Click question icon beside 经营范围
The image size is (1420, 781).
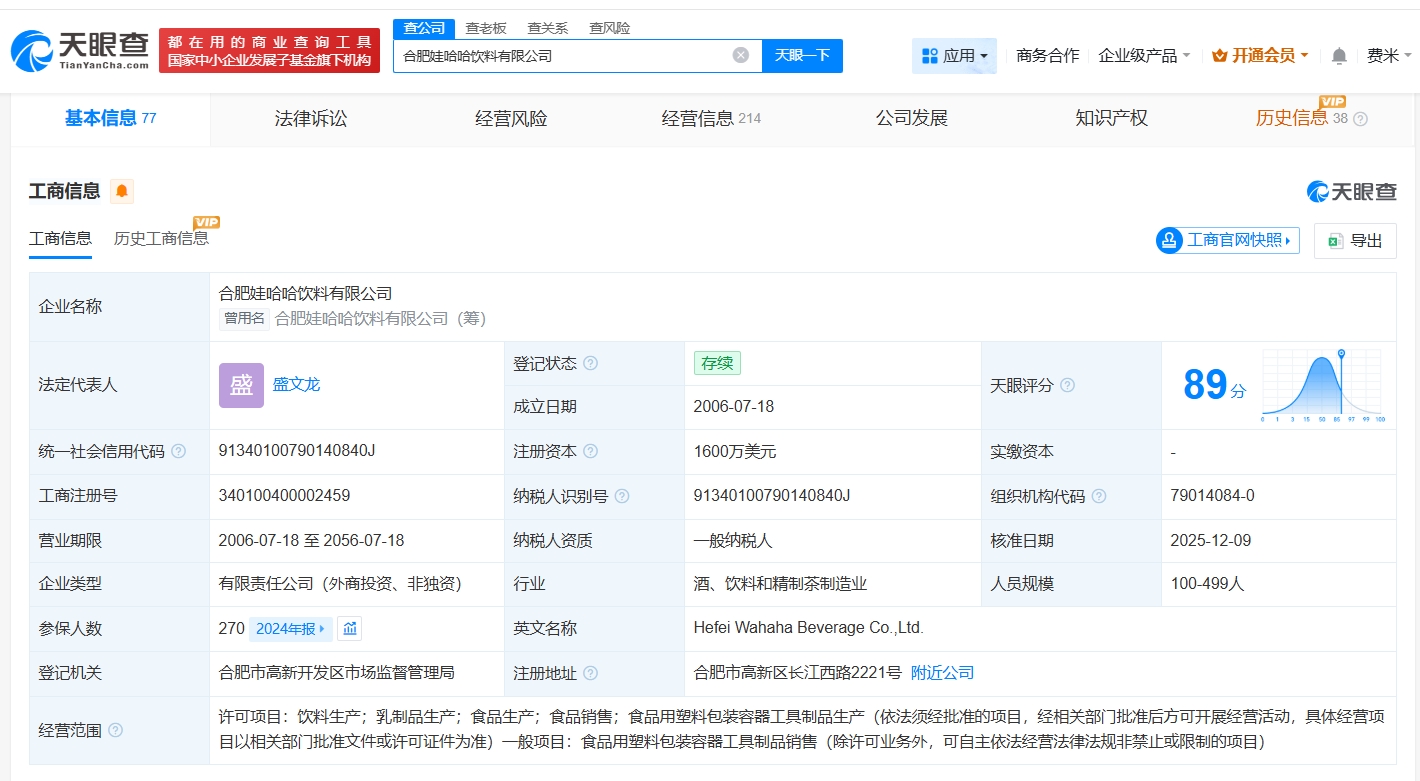(x=116, y=731)
